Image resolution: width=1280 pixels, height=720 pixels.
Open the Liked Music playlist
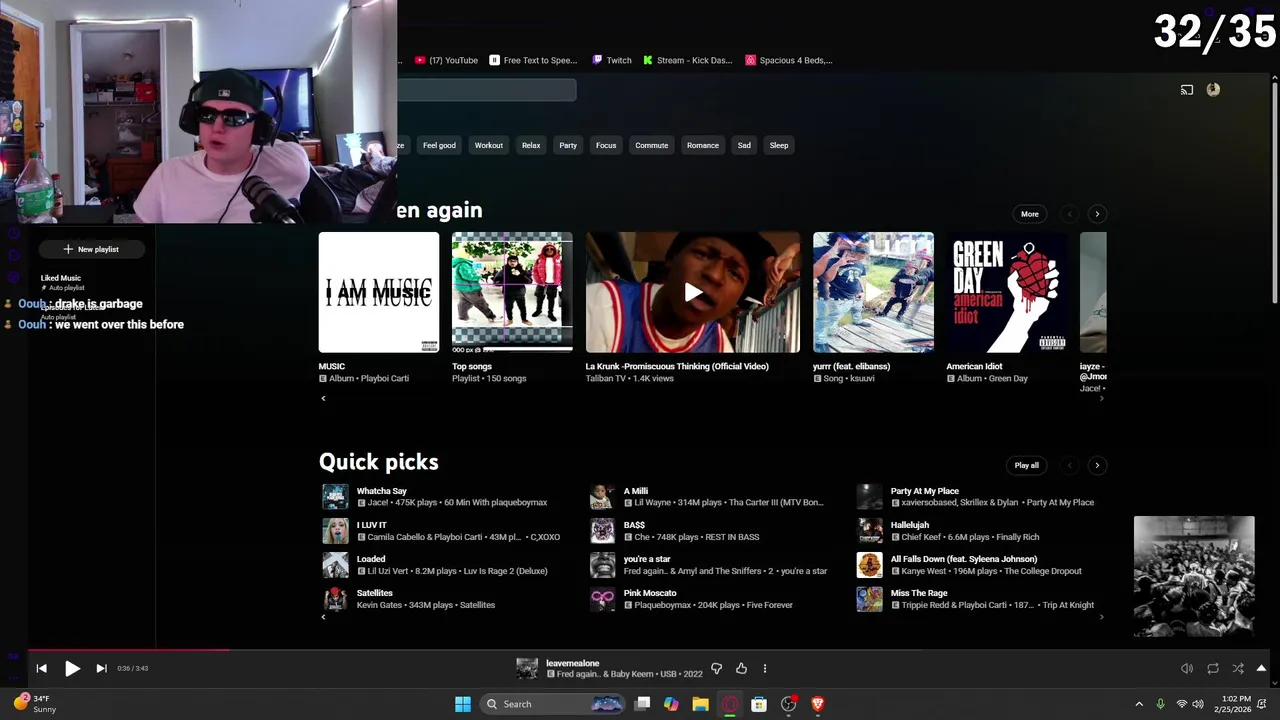pos(61,278)
